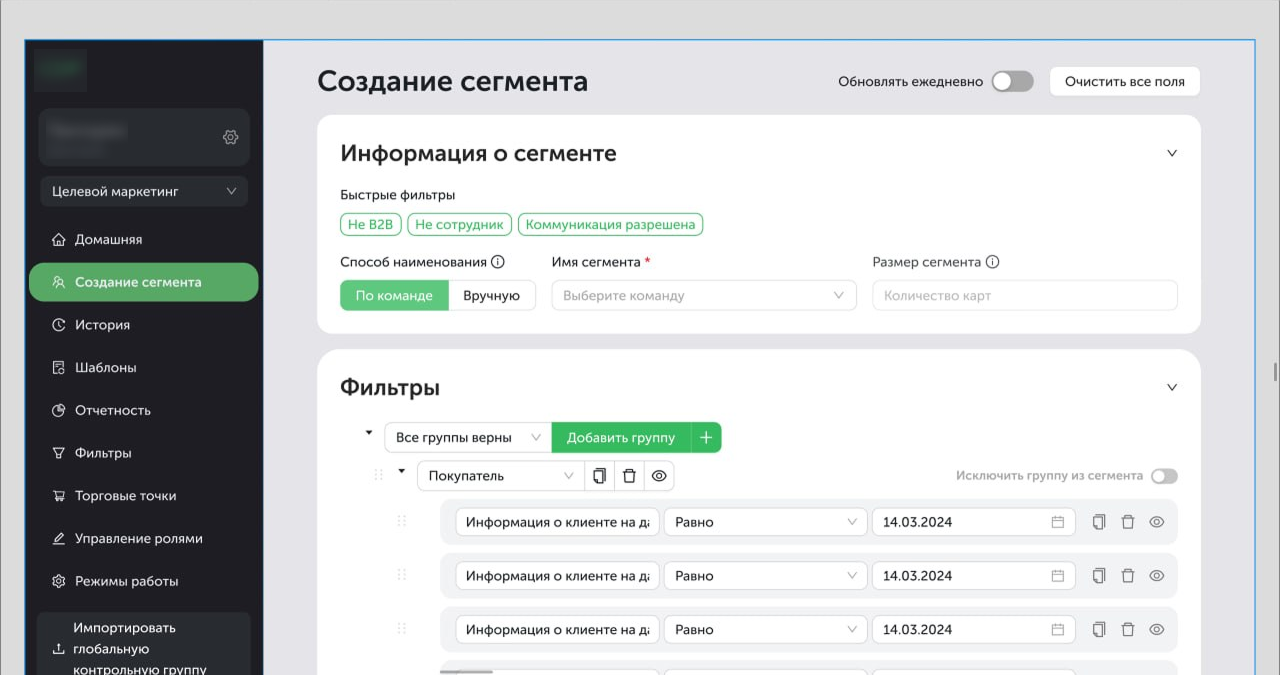Toggle Коммуникация разрешена quick filter
This screenshot has height=675, width=1280.
pyautogui.click(x=610, y=225)
